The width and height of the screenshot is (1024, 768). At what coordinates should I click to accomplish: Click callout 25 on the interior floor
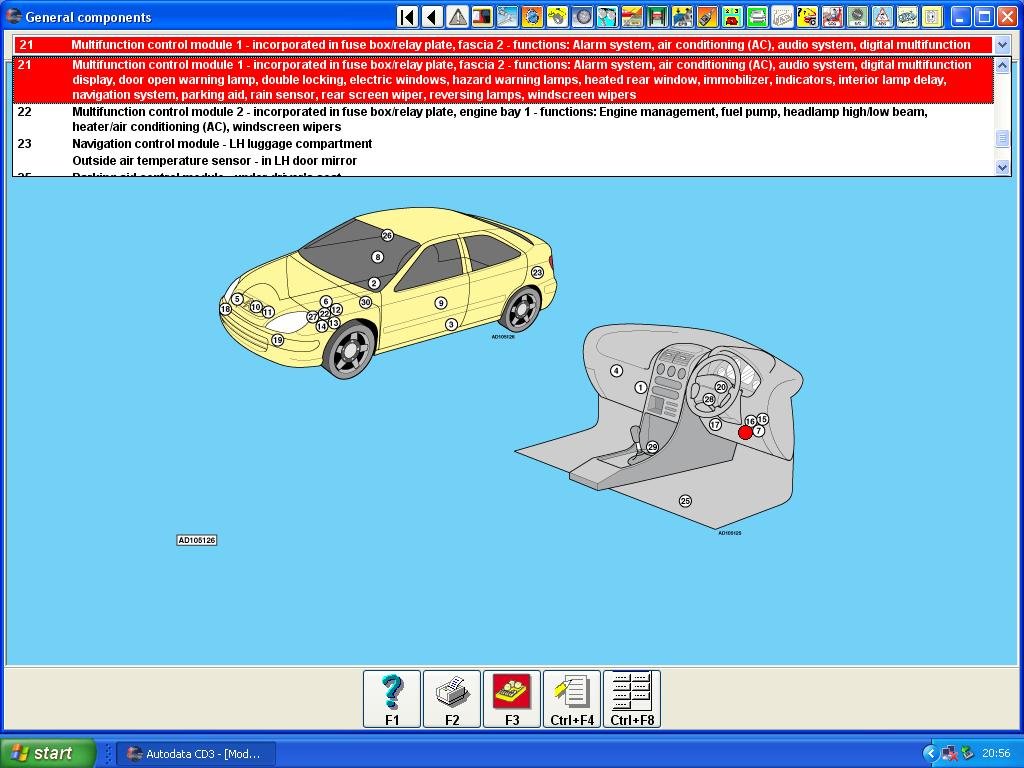tap(685, 501)
